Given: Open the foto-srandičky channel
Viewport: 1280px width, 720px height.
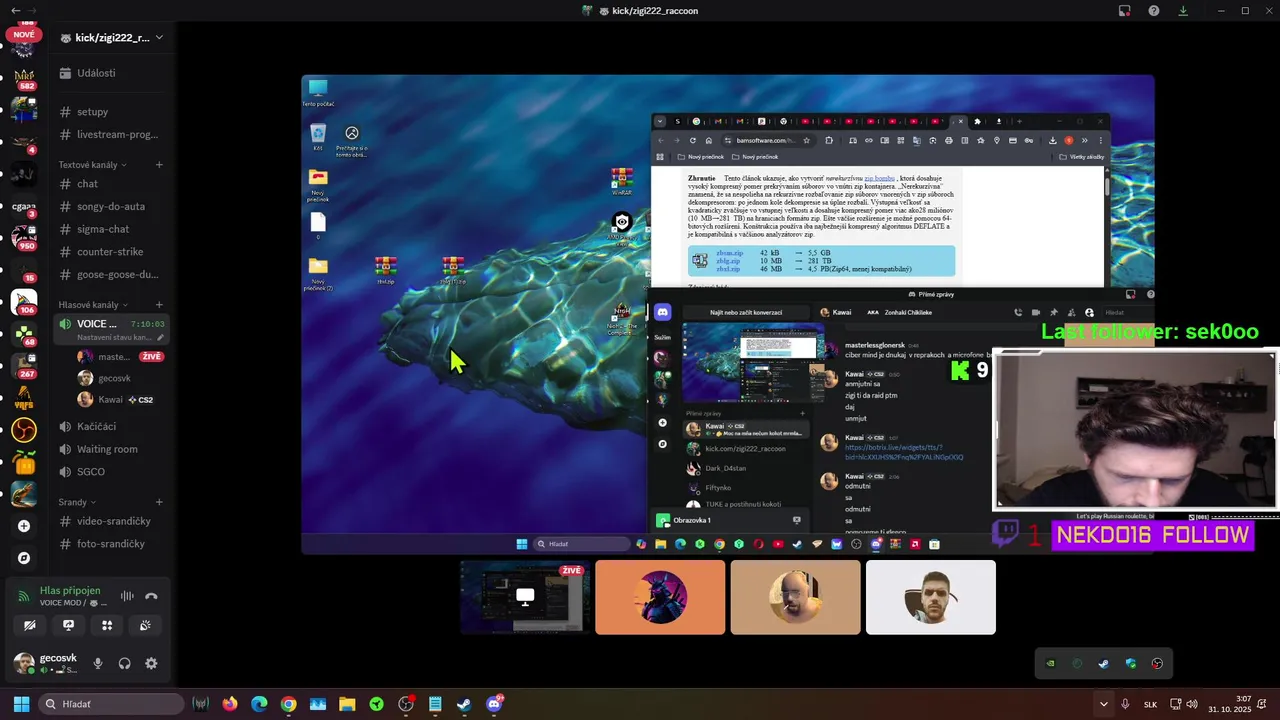Looking at the screenshot, I should tap(111, 544).
